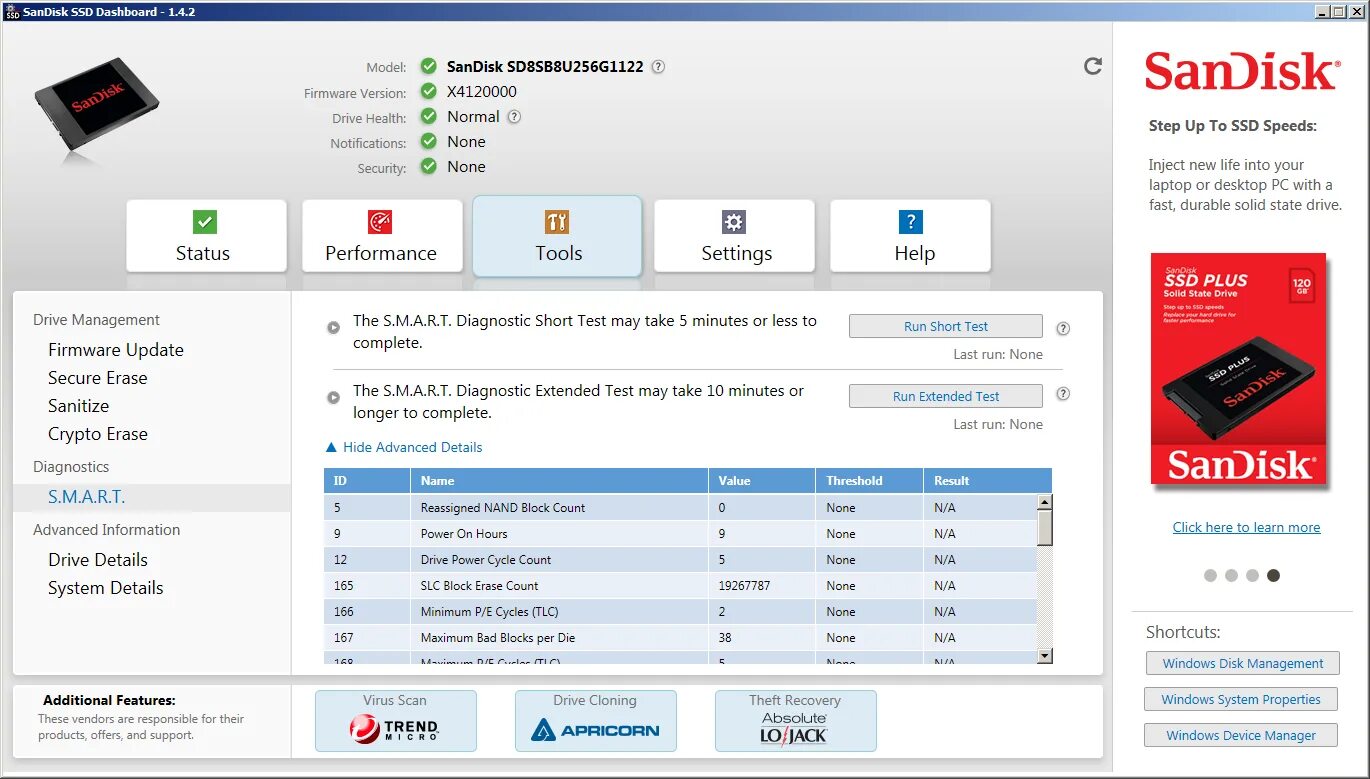The image size is (1370, 779).
Task: Click the value 19267787 in the table
Action: point(744,586)
